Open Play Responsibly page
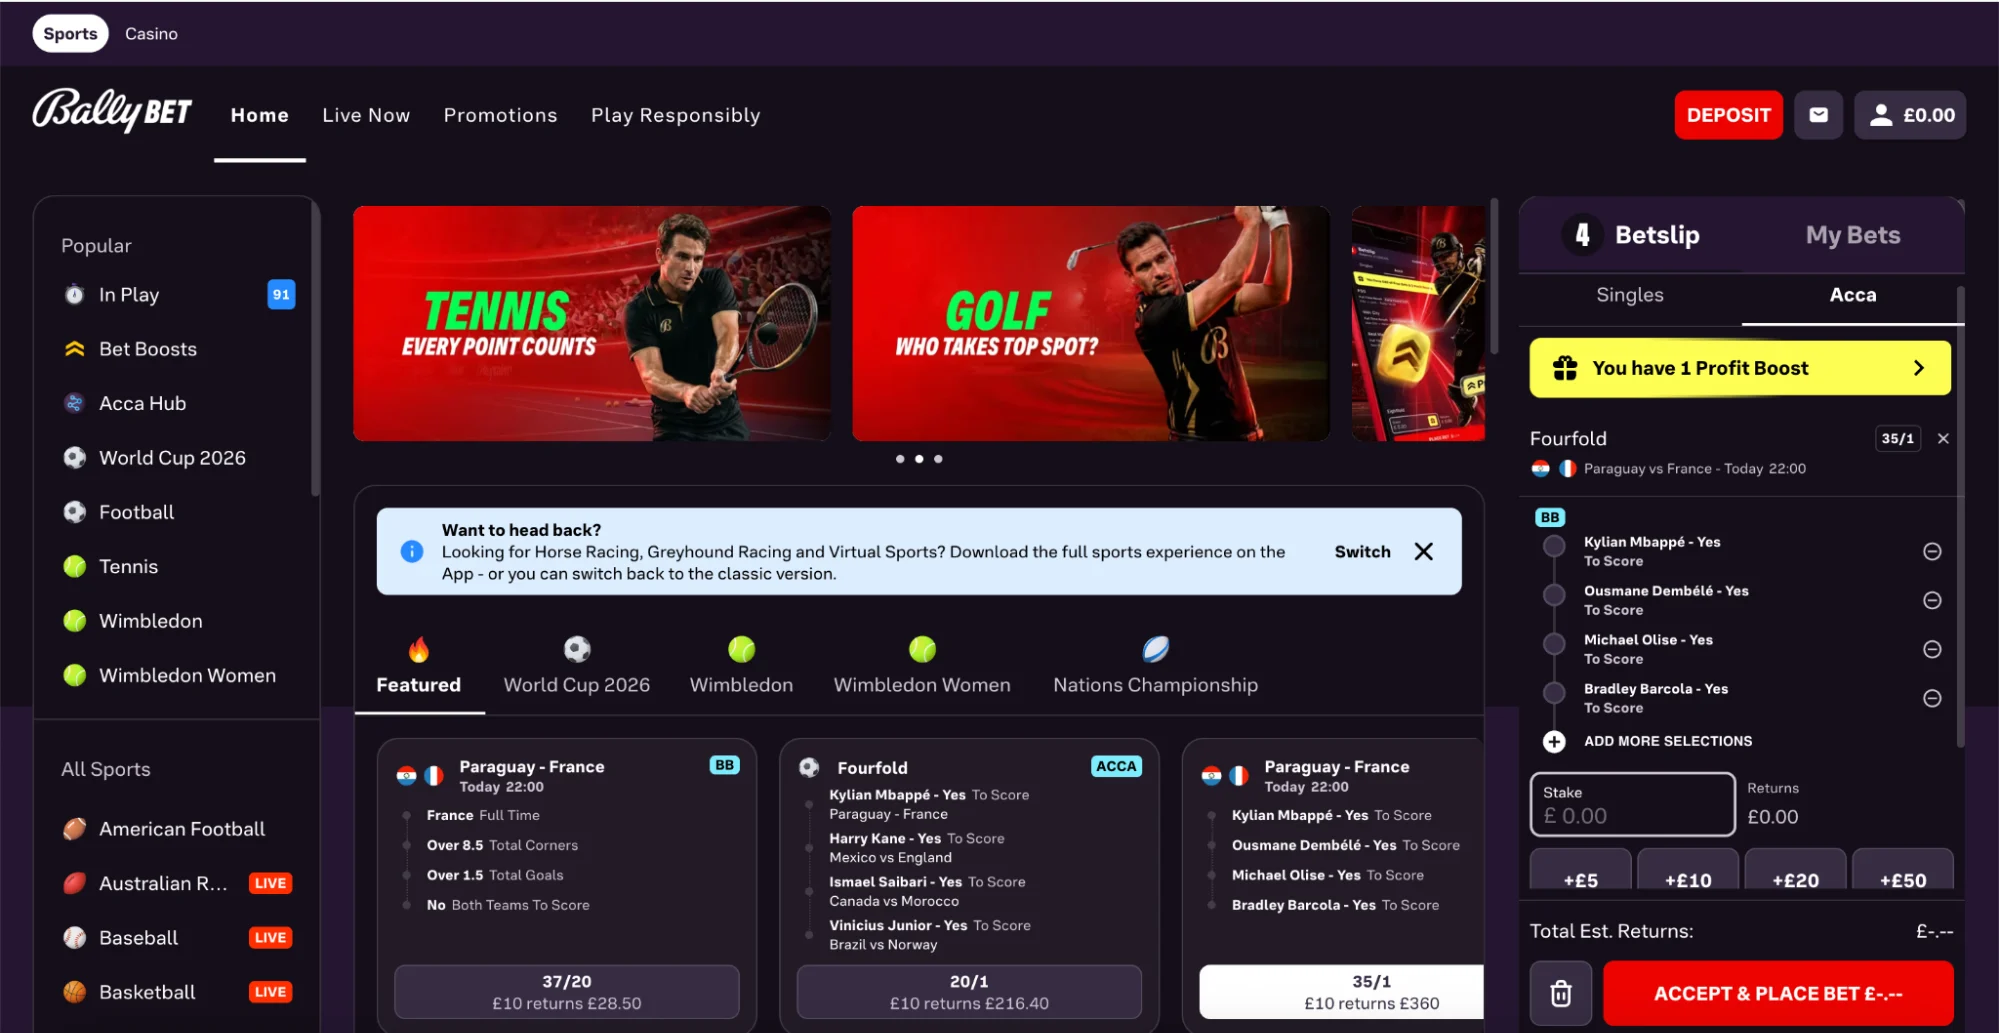Screen dimensions: 1999x1033 coord(675,116)
